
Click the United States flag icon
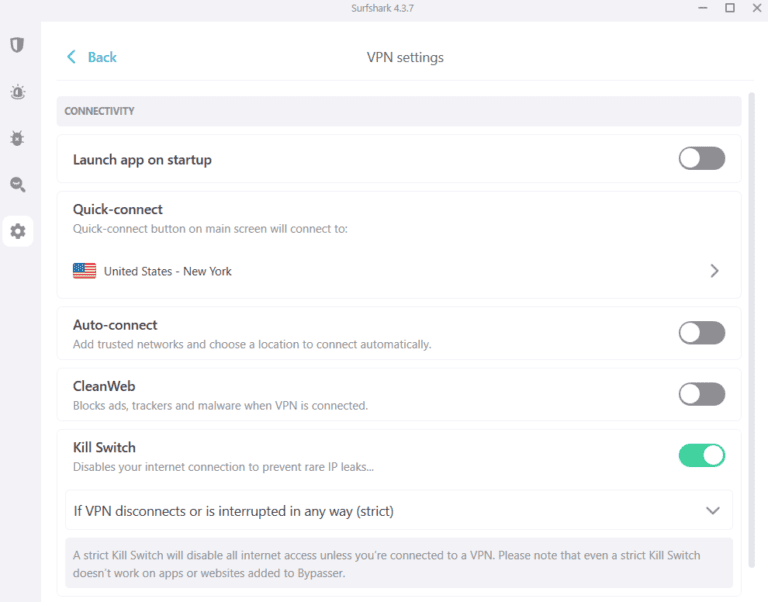click(x=85, y=271)
